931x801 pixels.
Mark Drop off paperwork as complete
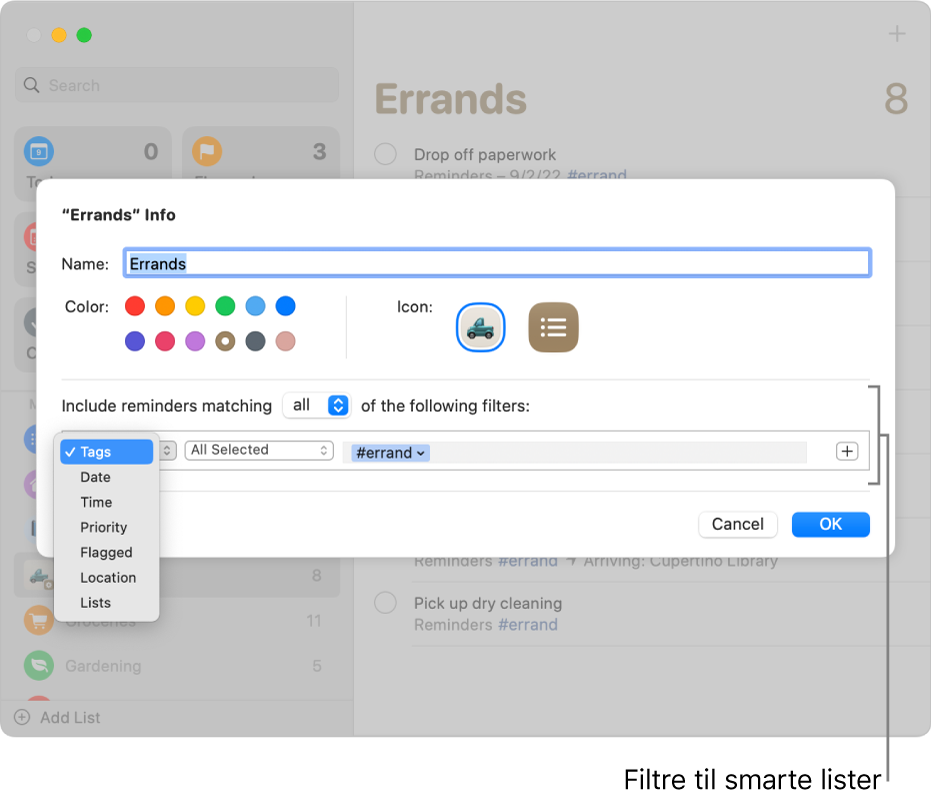pyautogui.click(x=385, y=154)
